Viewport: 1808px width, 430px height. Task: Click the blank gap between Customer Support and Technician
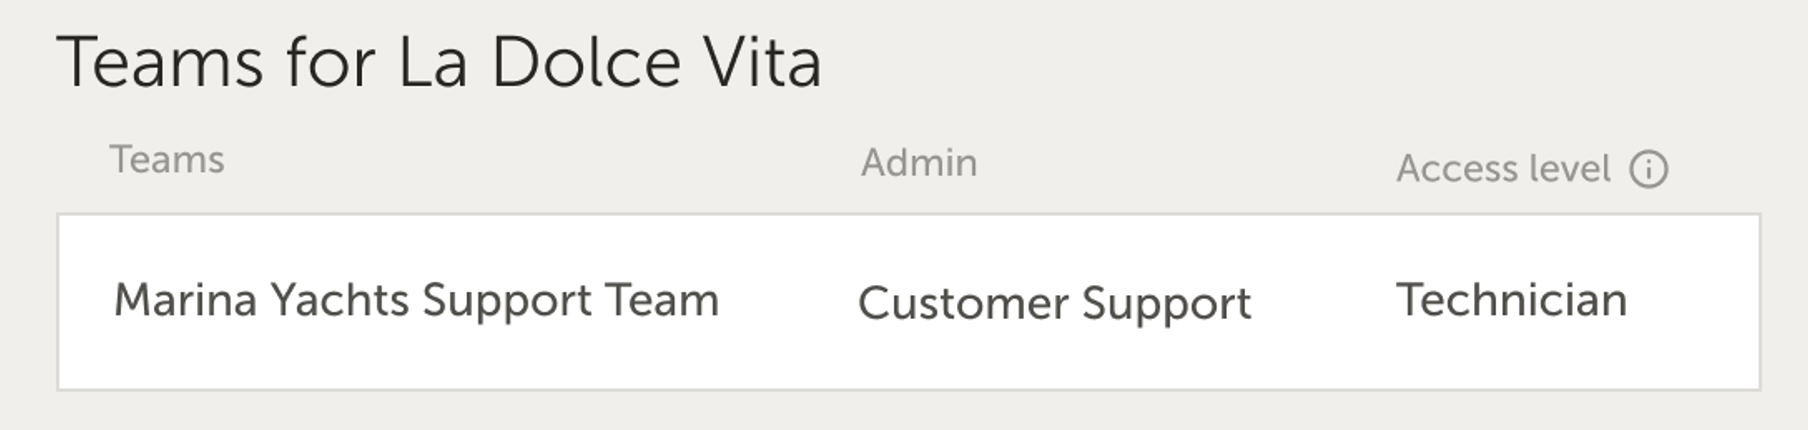click(x=1323, y=301)
